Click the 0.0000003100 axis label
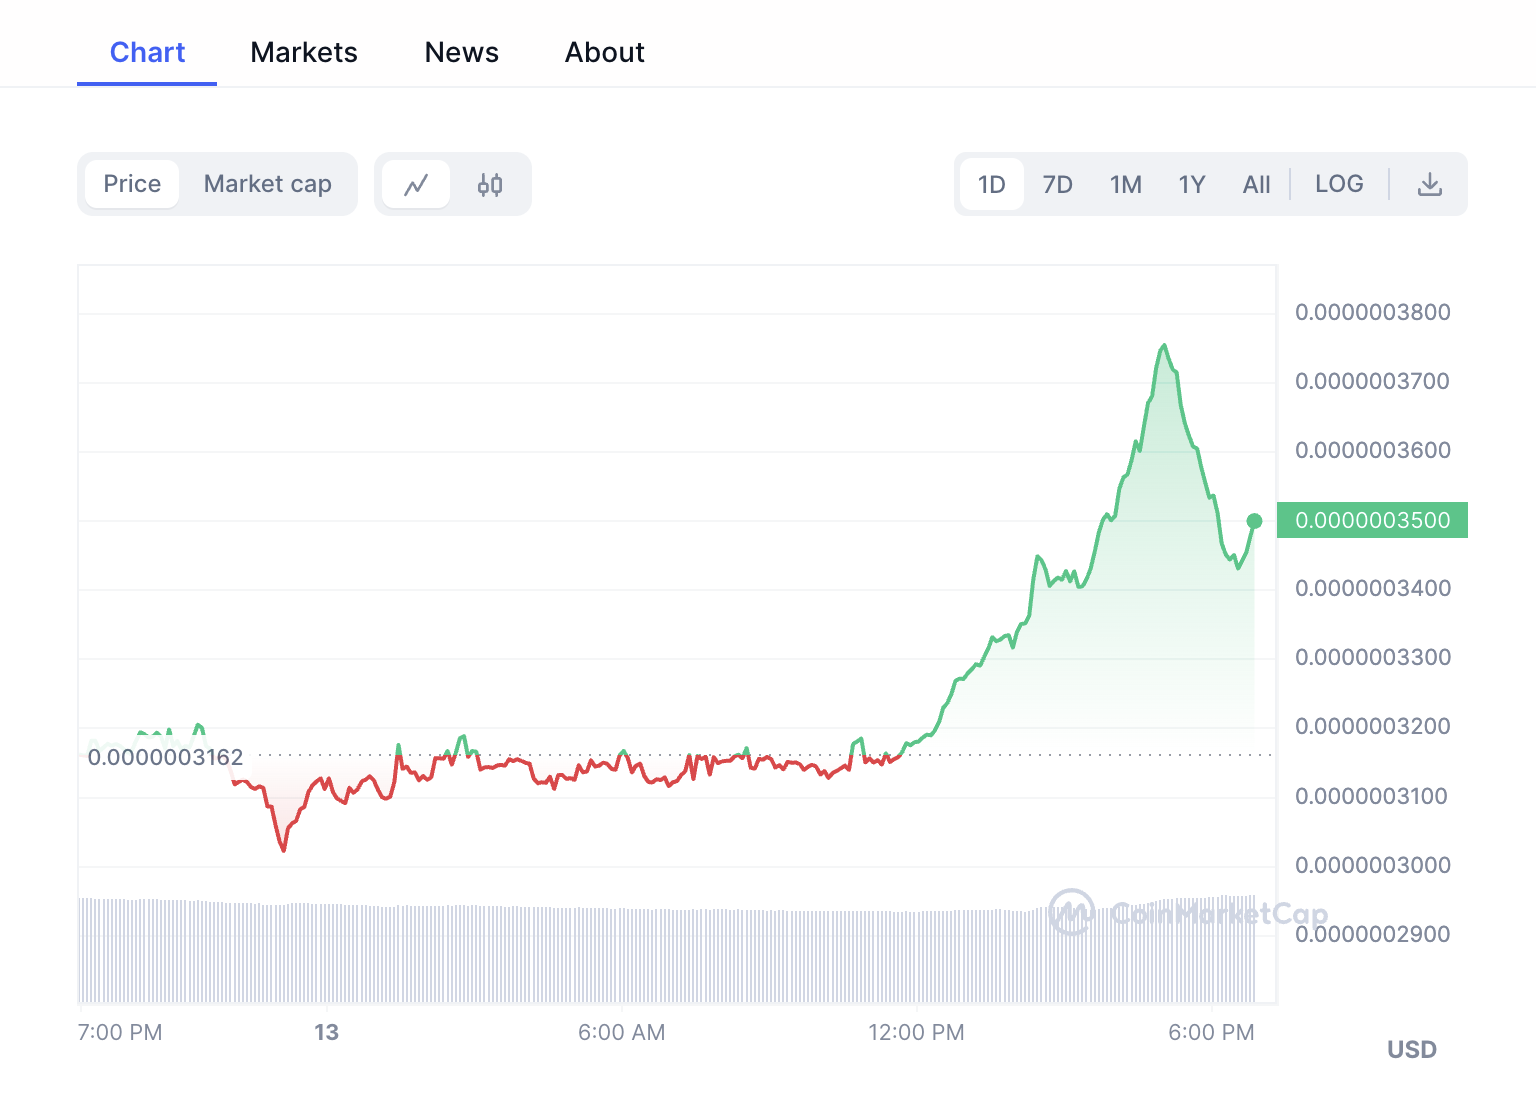Screen dimensions: 1536x1094 click(x=1373, y=796)
